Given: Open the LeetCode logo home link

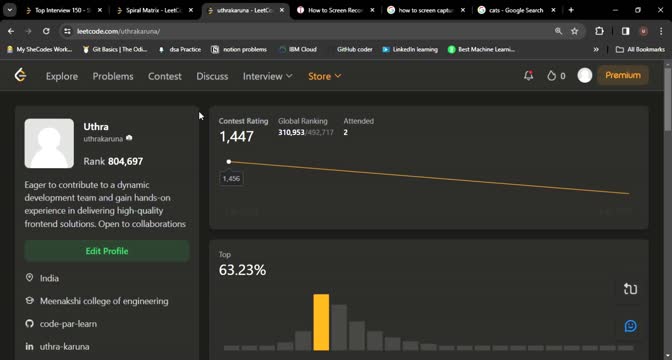Looking at the screenshot, I should click(x=20, y=75).
